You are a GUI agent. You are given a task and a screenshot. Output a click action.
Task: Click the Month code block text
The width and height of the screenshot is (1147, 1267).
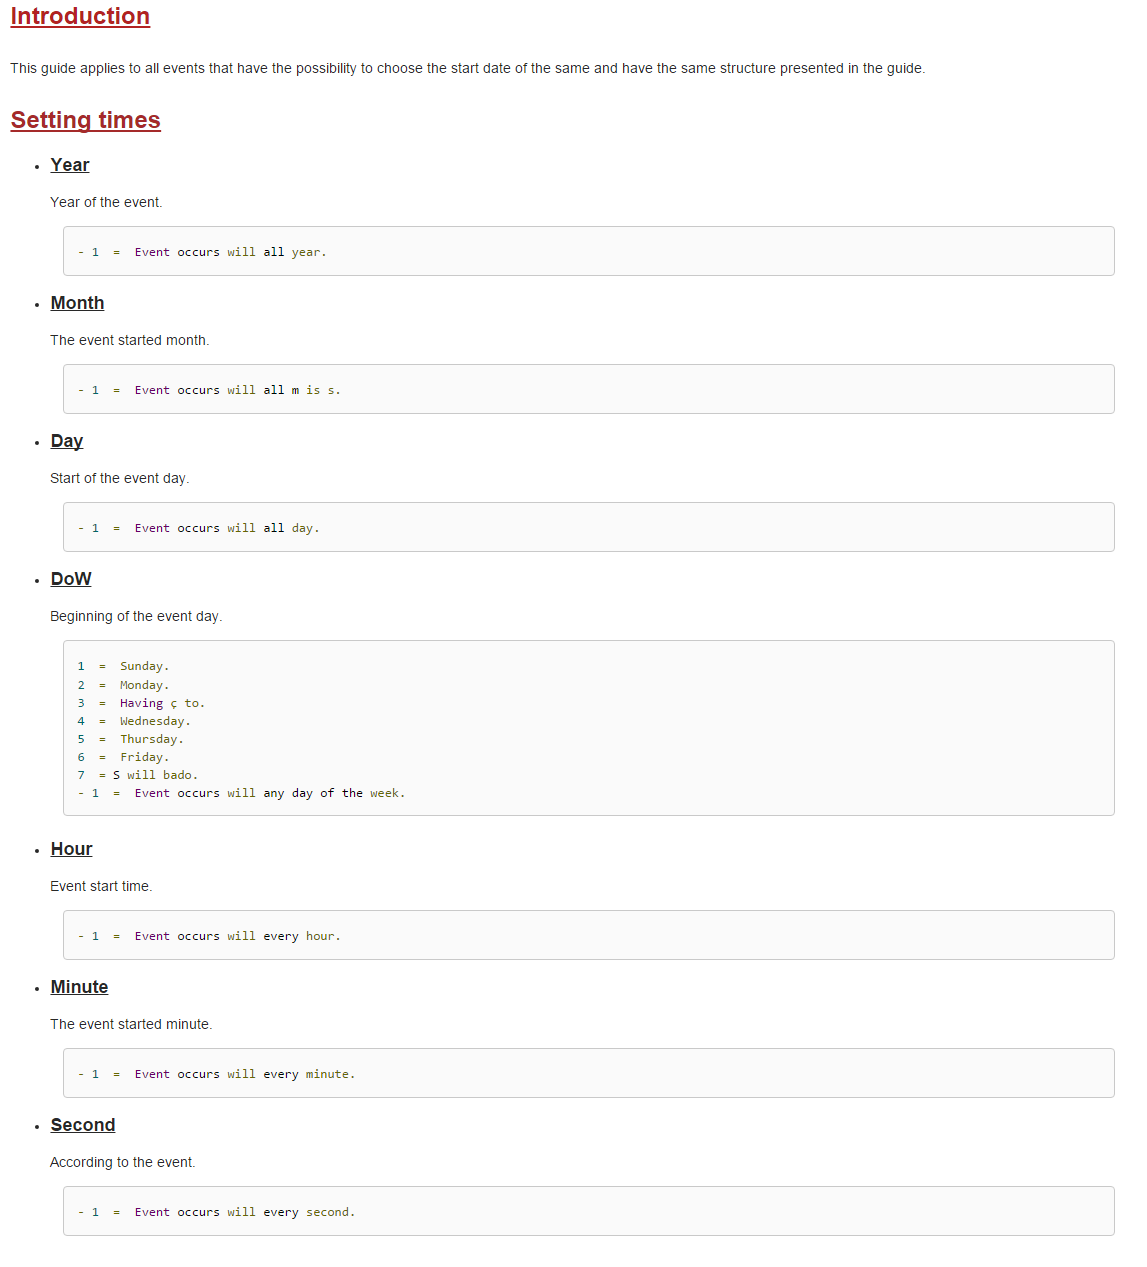pyautogui.click(x=209, y=390)
